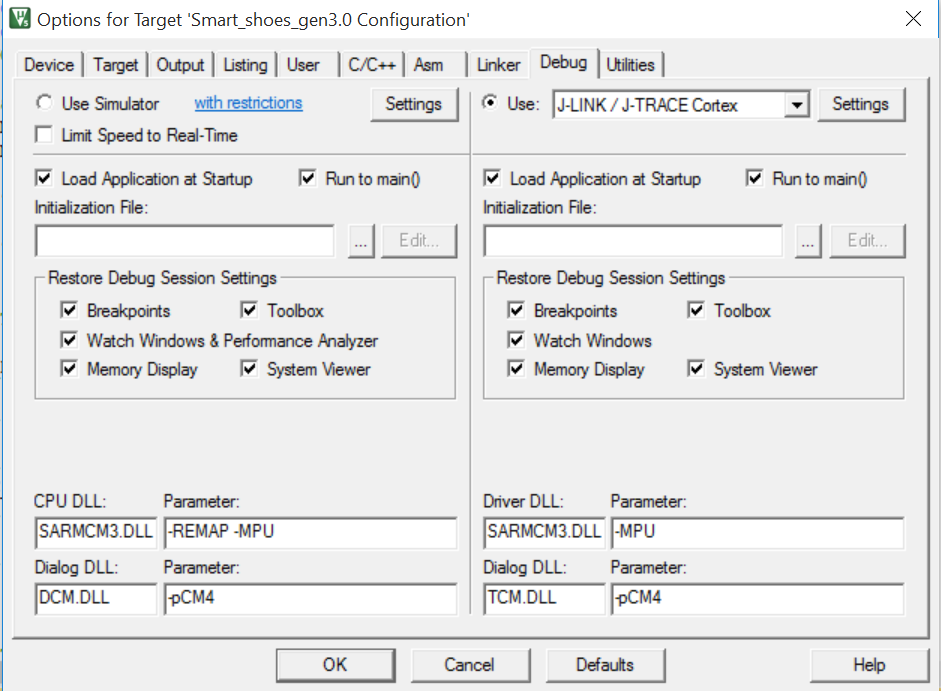Switch to the Device tab
The width and height of the screenshot is (941, 691).
pyautogui.click(x=49, y=65)
